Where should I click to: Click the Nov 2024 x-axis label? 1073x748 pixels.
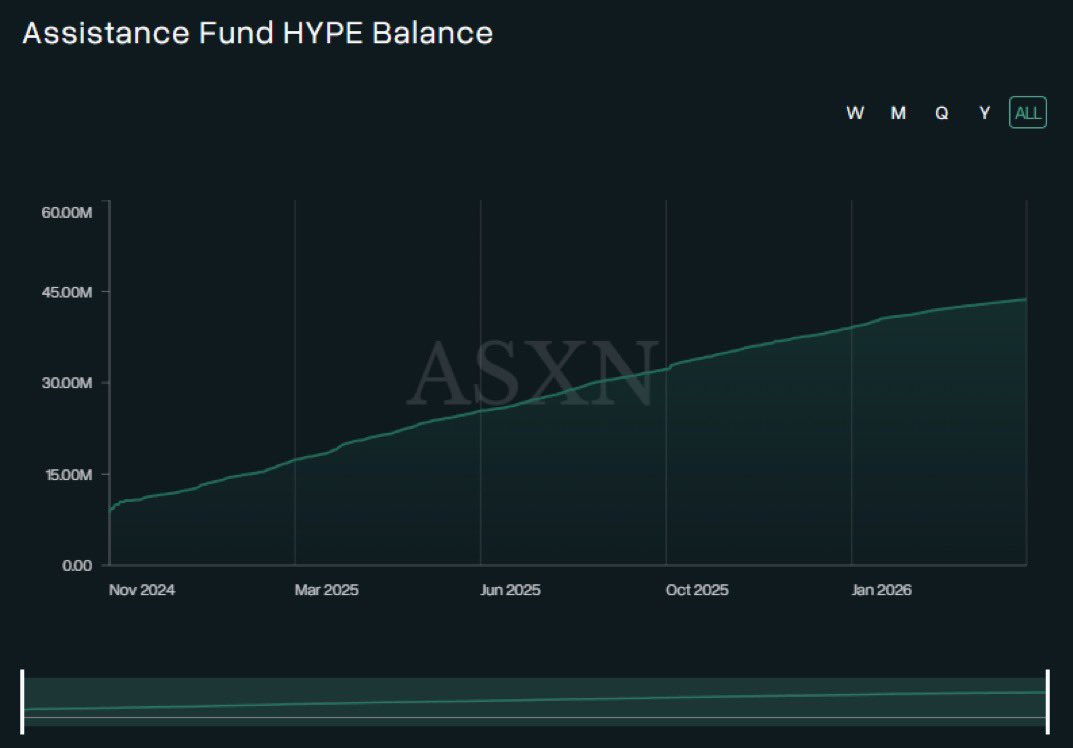coord(142,590)
